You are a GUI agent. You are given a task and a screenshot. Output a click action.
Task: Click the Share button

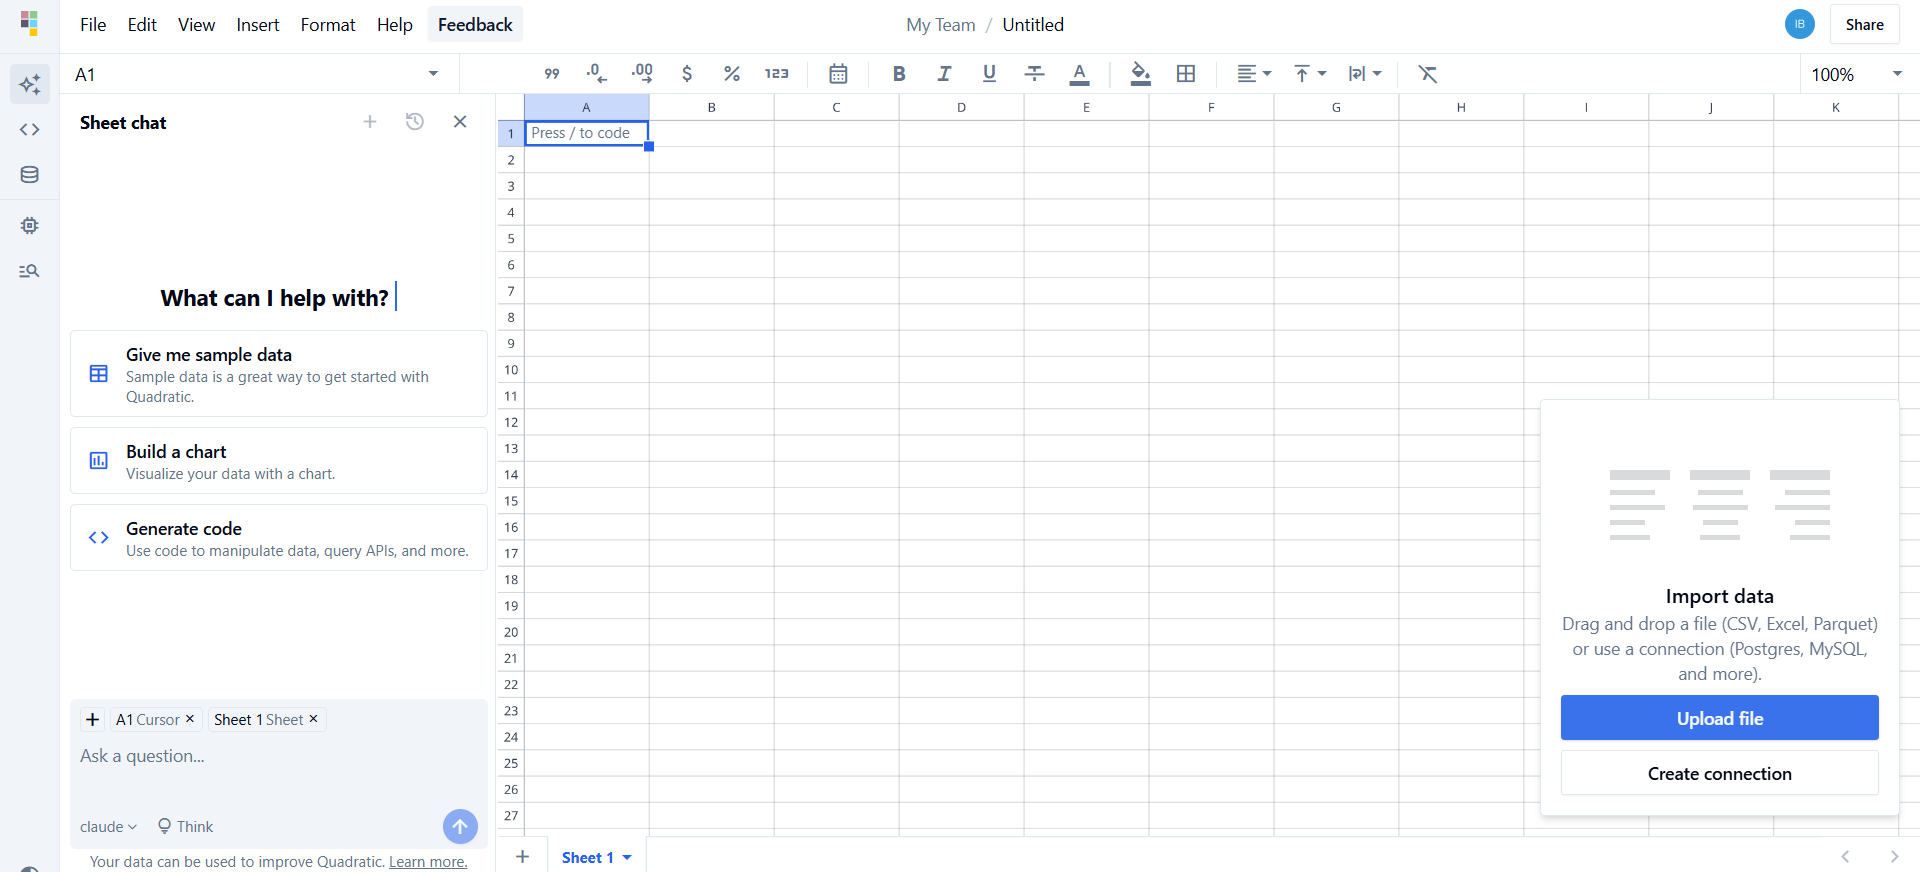1865,25
